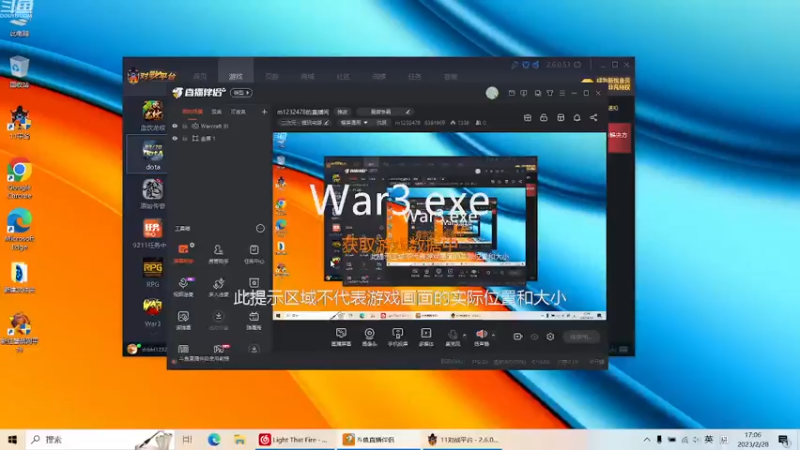
Task: Select the War3 game in the sidebar
Action: coord(153,312)
